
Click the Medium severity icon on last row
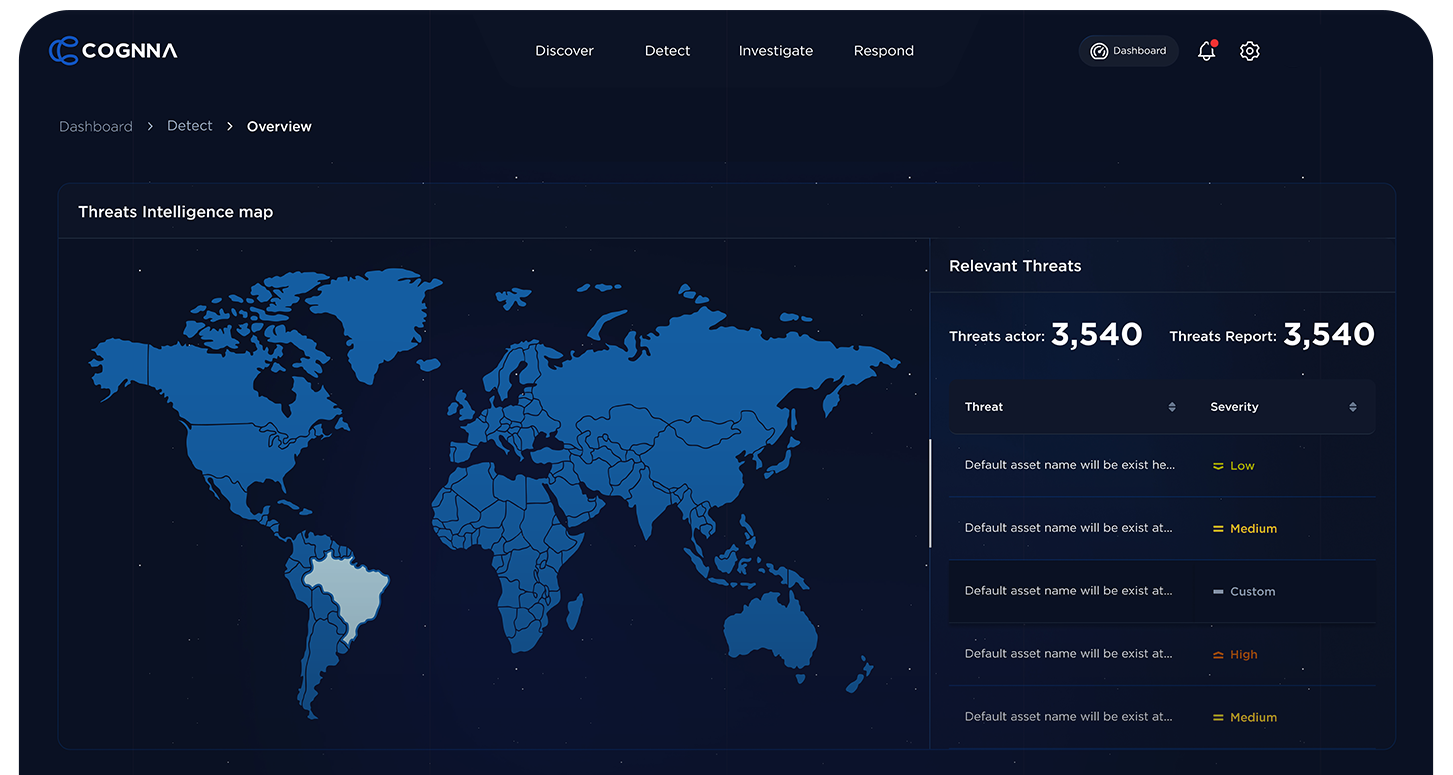click(1217, 717)
